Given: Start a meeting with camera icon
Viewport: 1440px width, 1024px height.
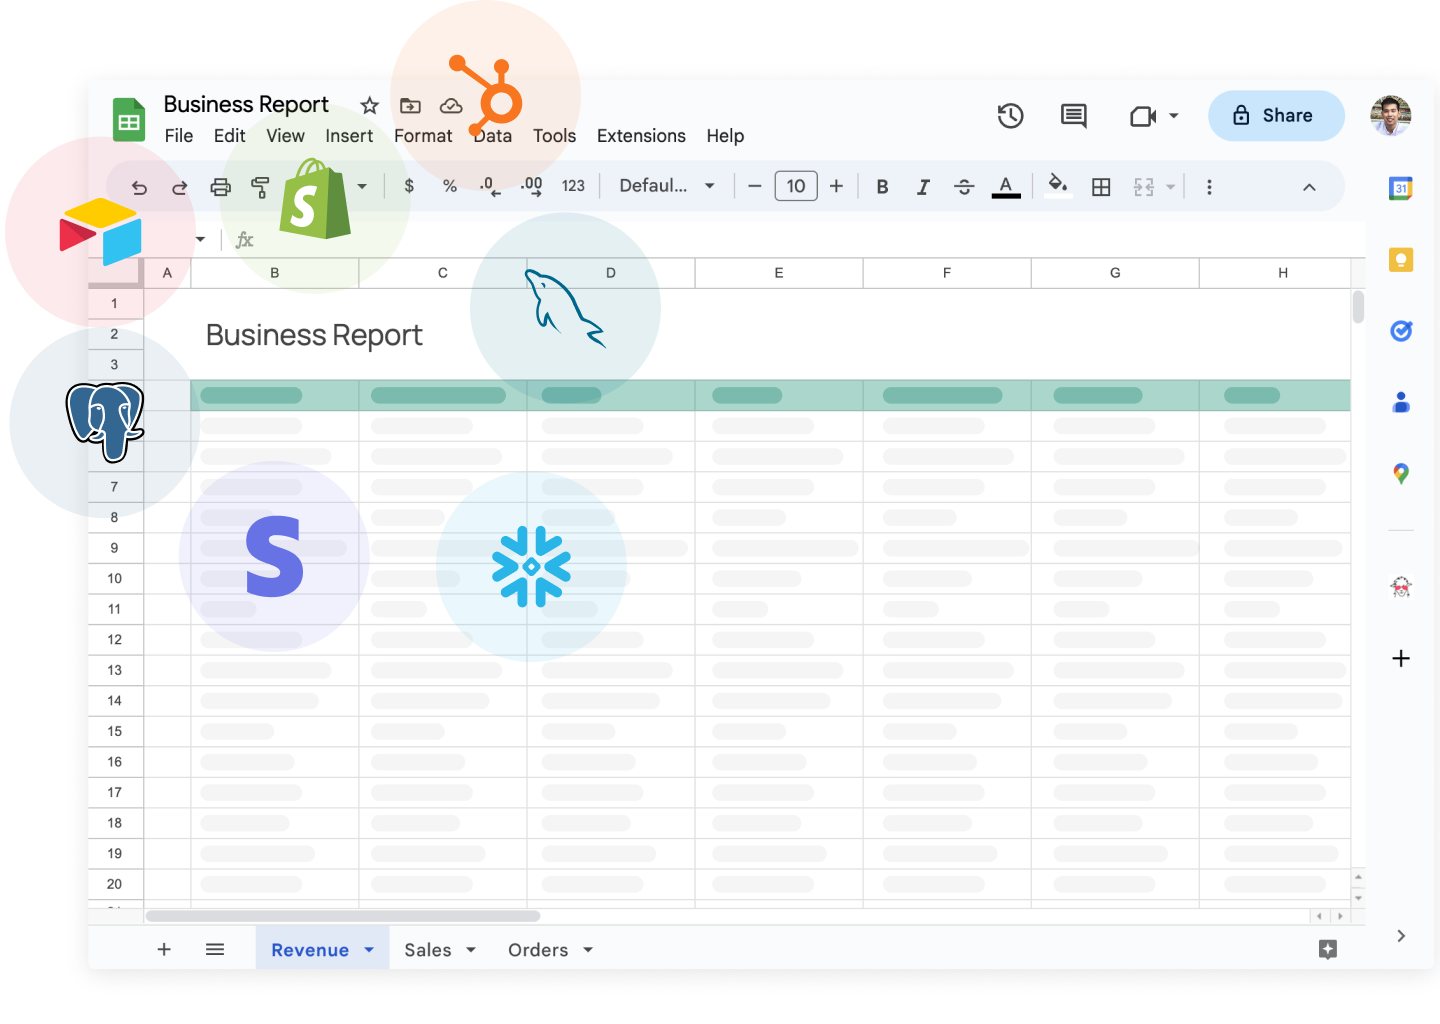Looking at the screenshot, I should tap(1143, 116).
